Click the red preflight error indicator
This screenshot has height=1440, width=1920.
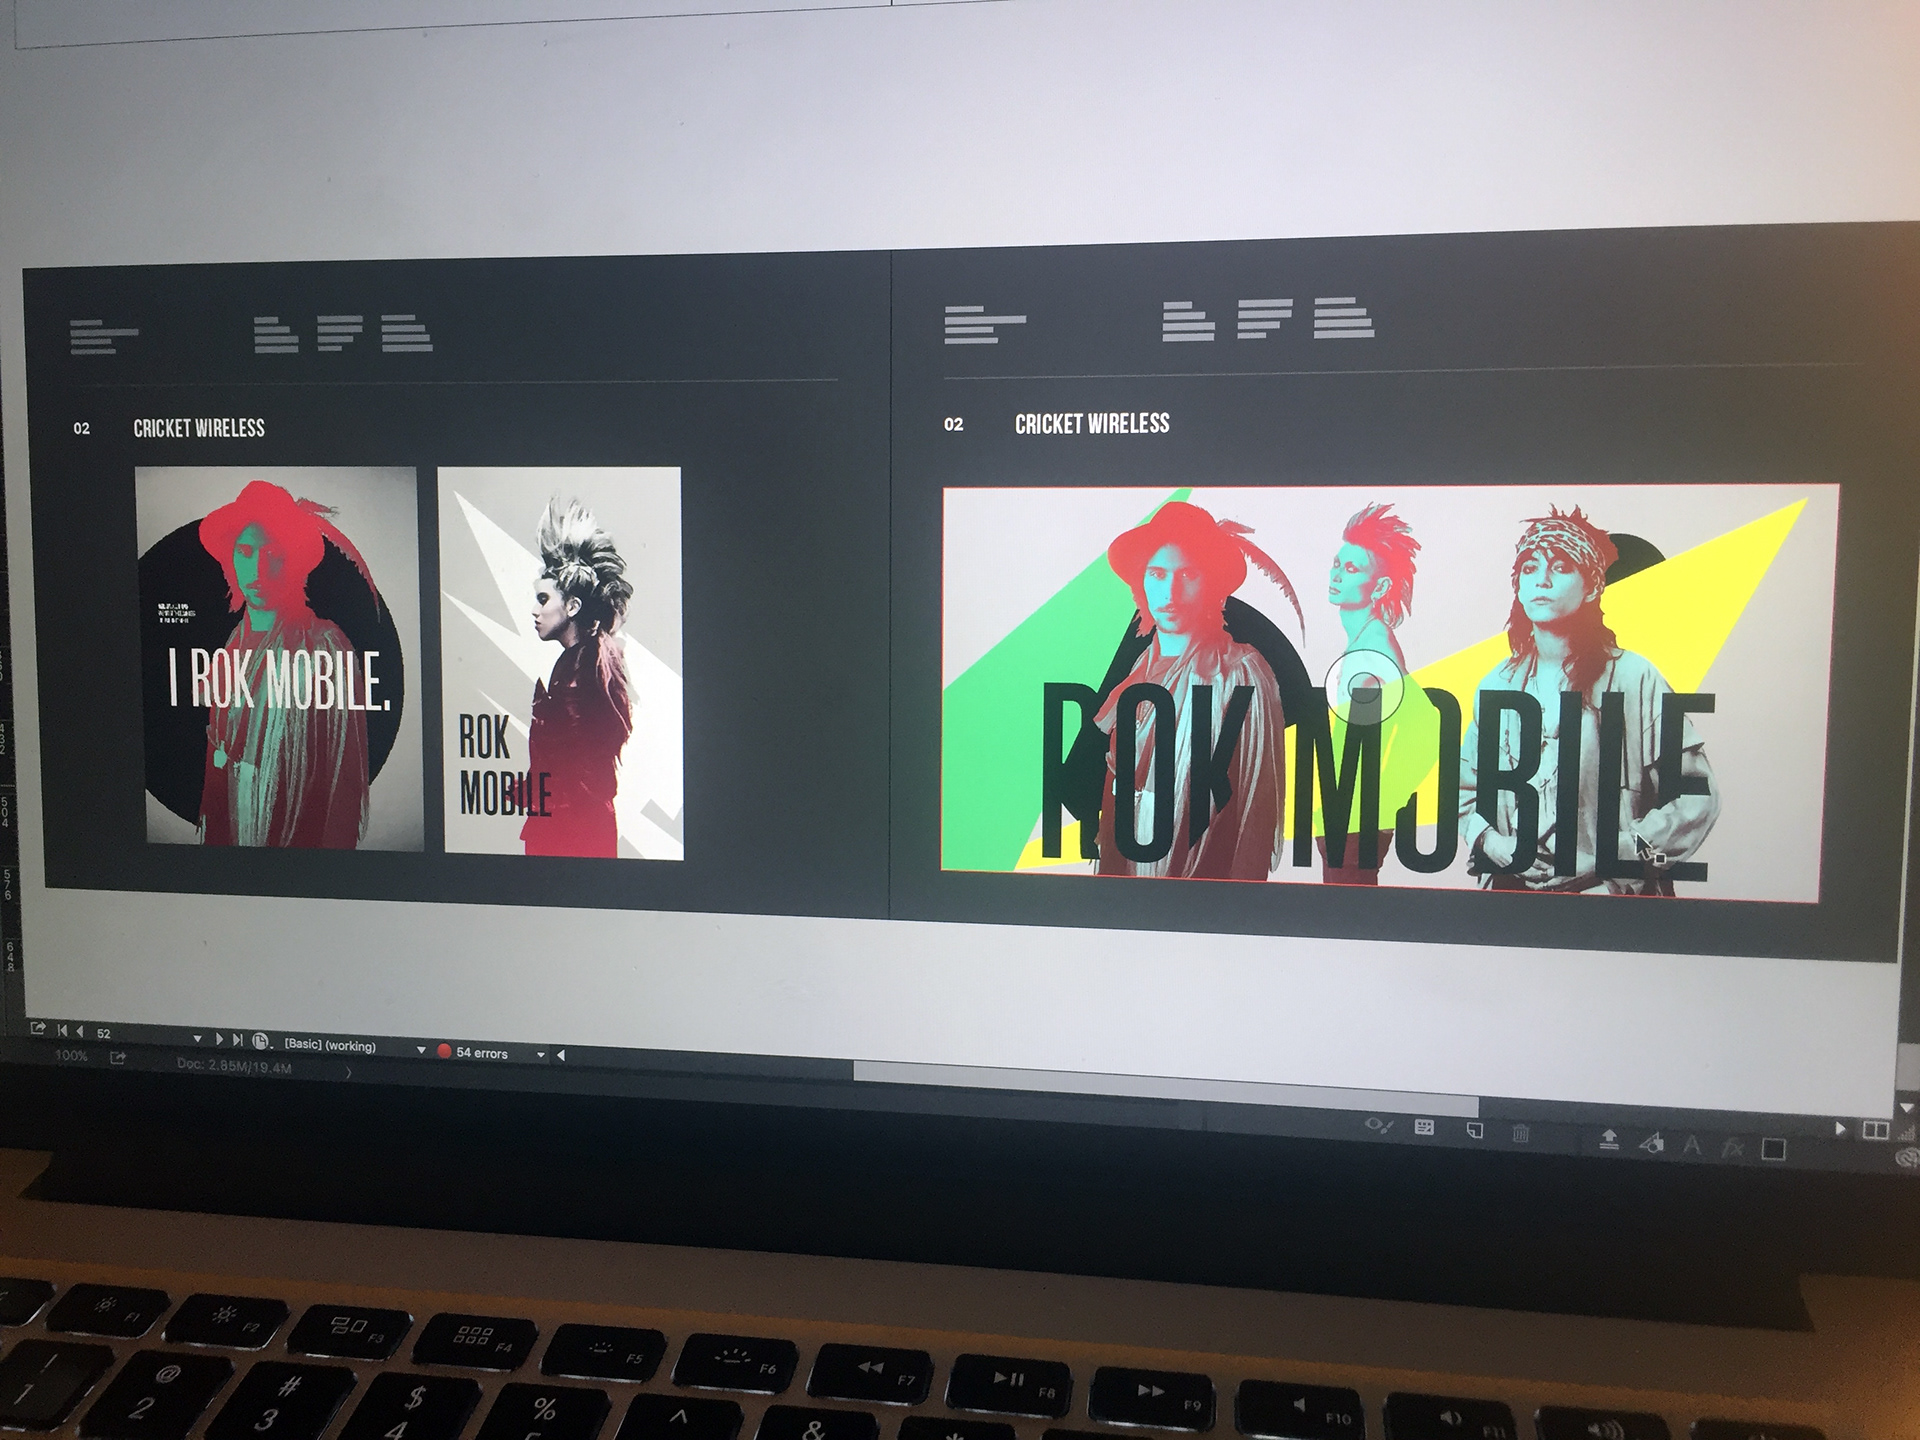click(x=444, y=1051)
